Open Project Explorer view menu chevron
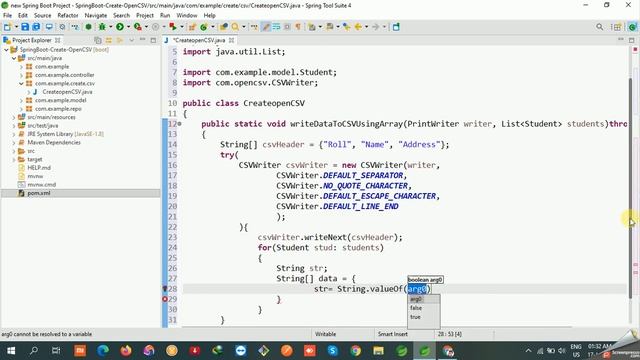The image size is (640, 360). [x=131, y=40]
